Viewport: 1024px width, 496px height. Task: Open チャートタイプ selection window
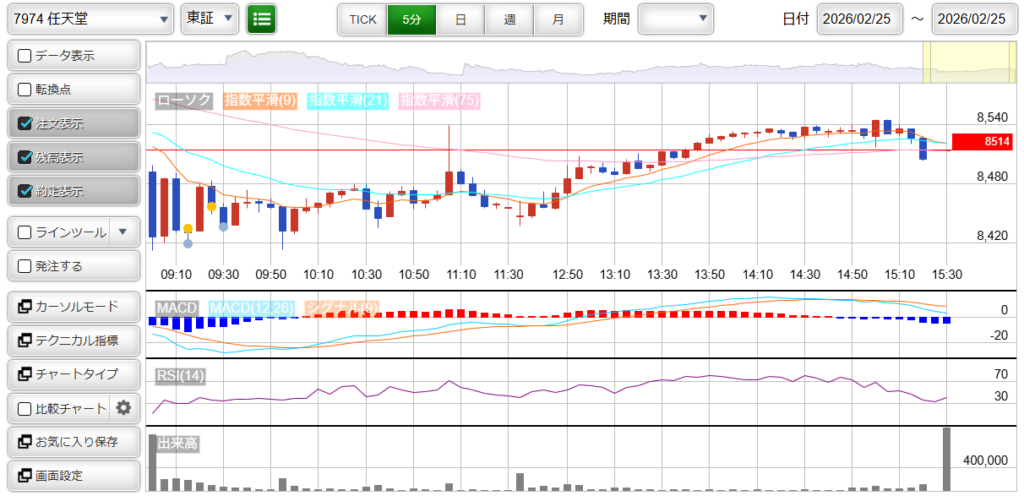point(72,374)
